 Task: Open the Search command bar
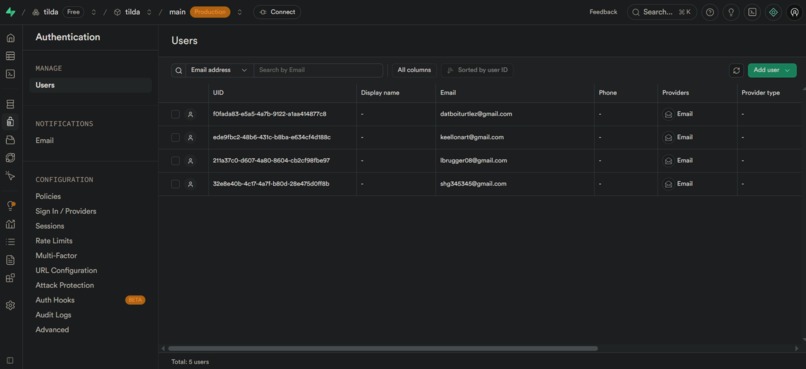(662, 12)
